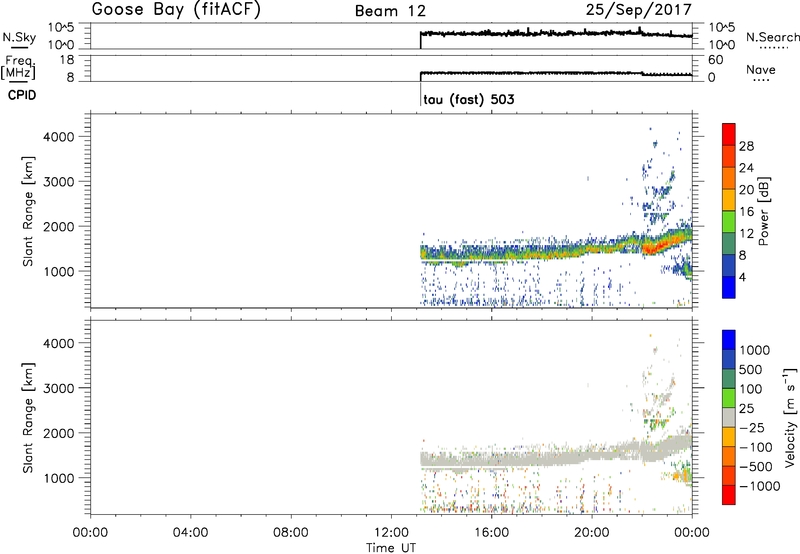Image resolution: width=800 pixels, height=554 pixels.
Task: Click the gray ground scatter band in velocity panel
Action: click(x=555, y=454)
